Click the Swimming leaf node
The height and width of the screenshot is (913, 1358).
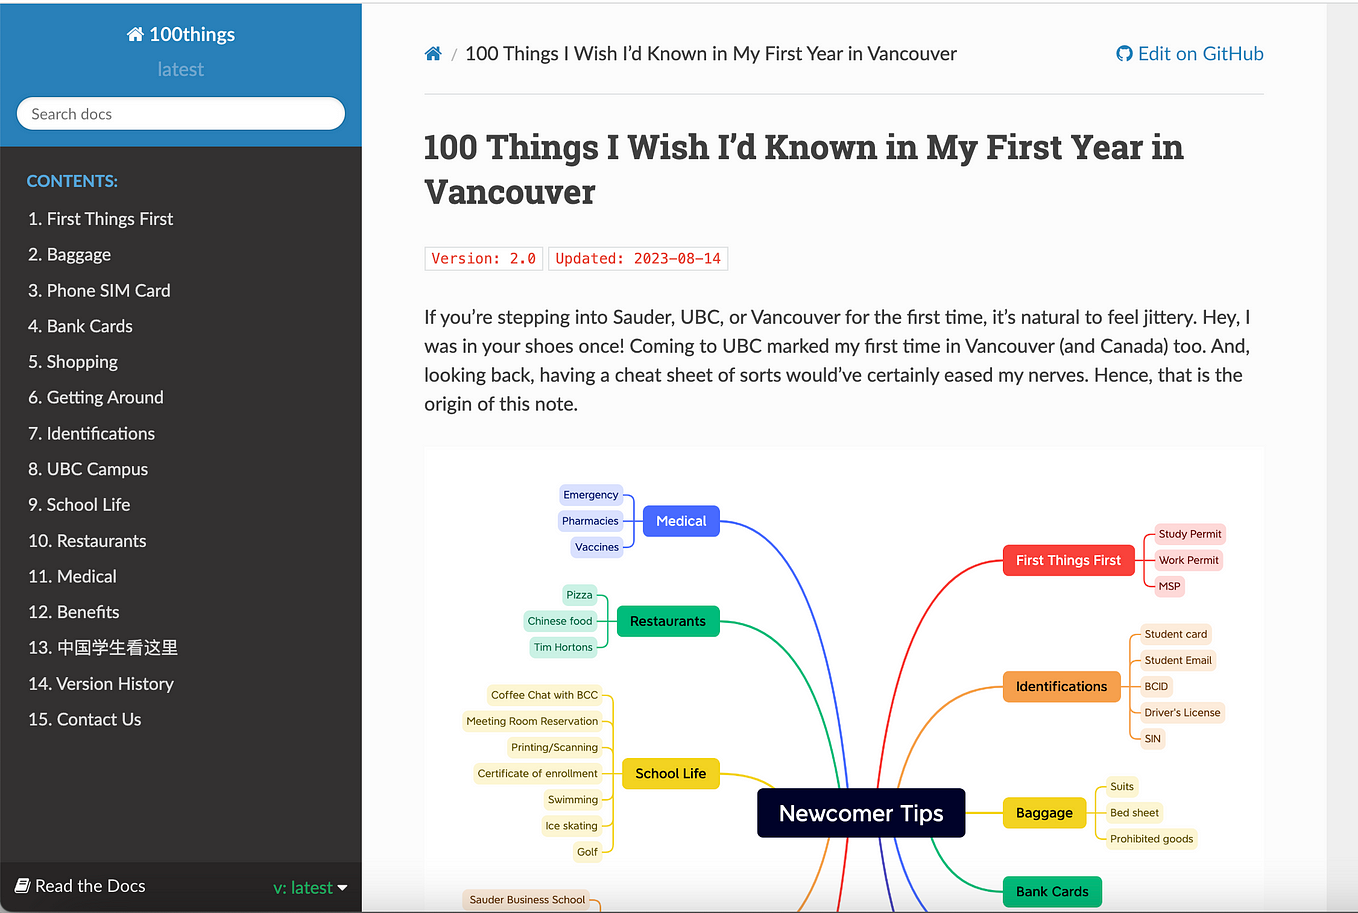pos(573,799)
